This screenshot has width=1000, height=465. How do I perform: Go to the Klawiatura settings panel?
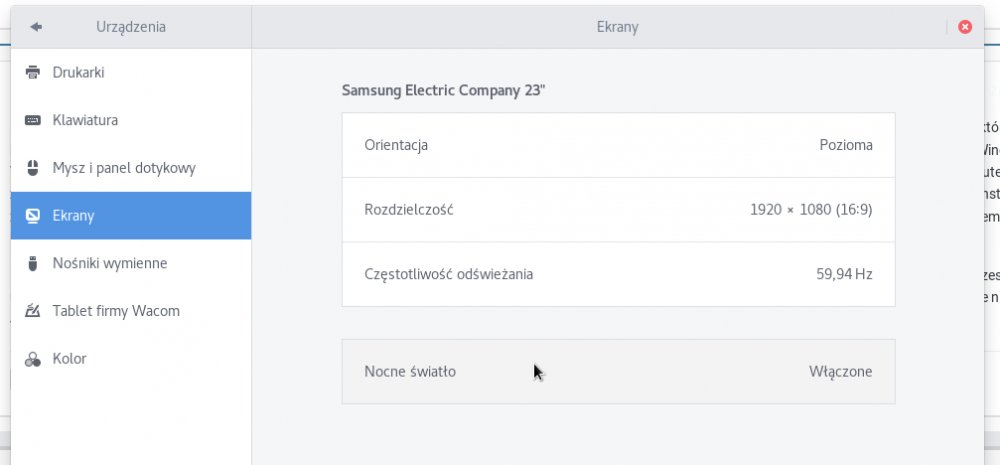click(131, 120)
